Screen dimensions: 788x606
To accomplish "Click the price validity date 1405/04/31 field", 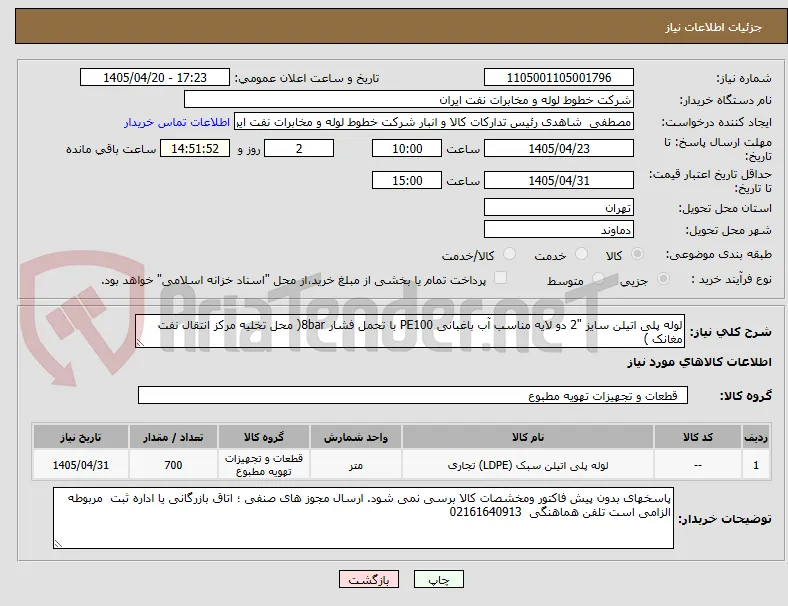I will [x=559, y=180].
